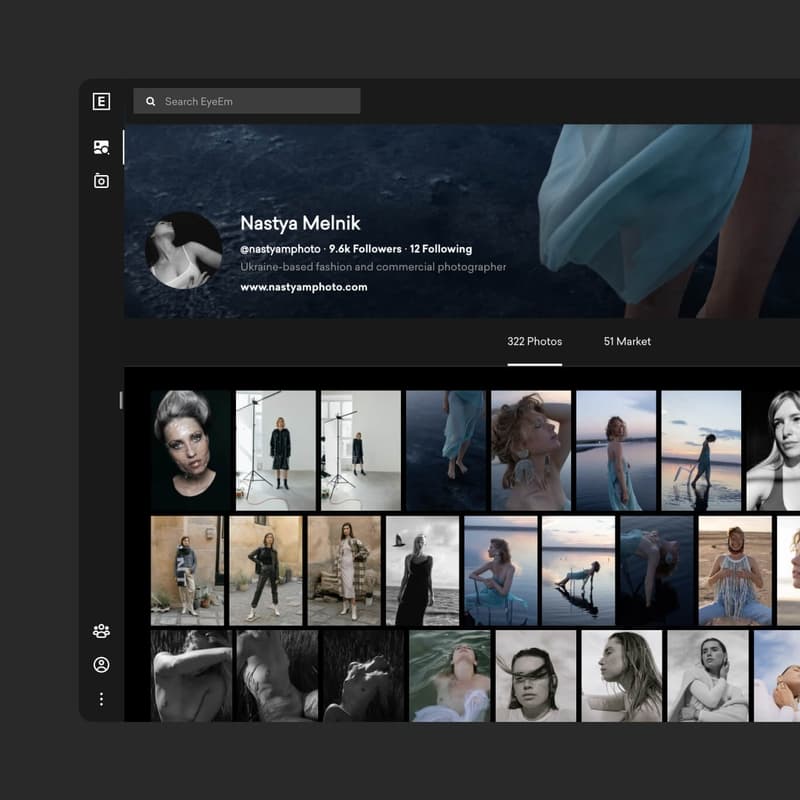This screenshot has width=800, height=800.
Task: Click the @nastyamphoto username handle
Action: pos(280,249)
